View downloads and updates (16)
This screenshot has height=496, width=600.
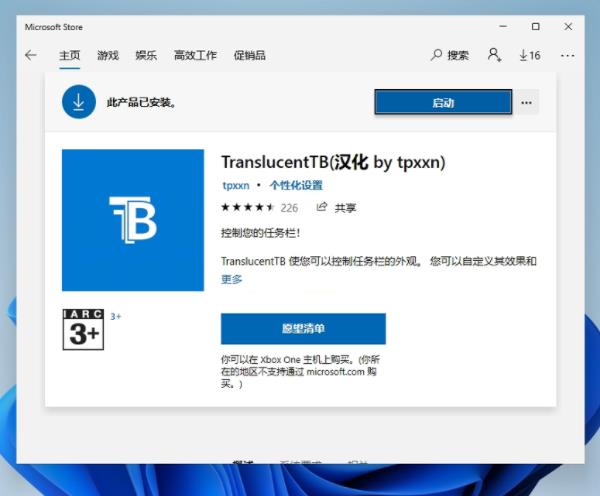(530, 55)
